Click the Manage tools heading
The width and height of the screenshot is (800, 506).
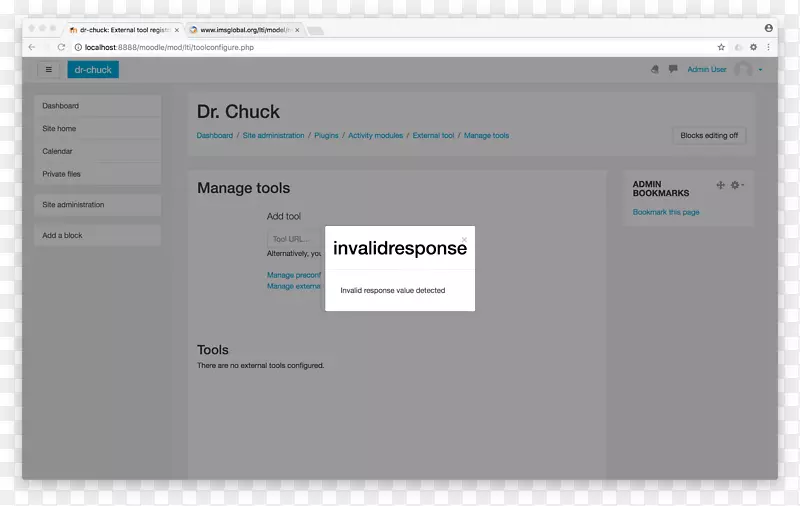click(x=243, y=188)
